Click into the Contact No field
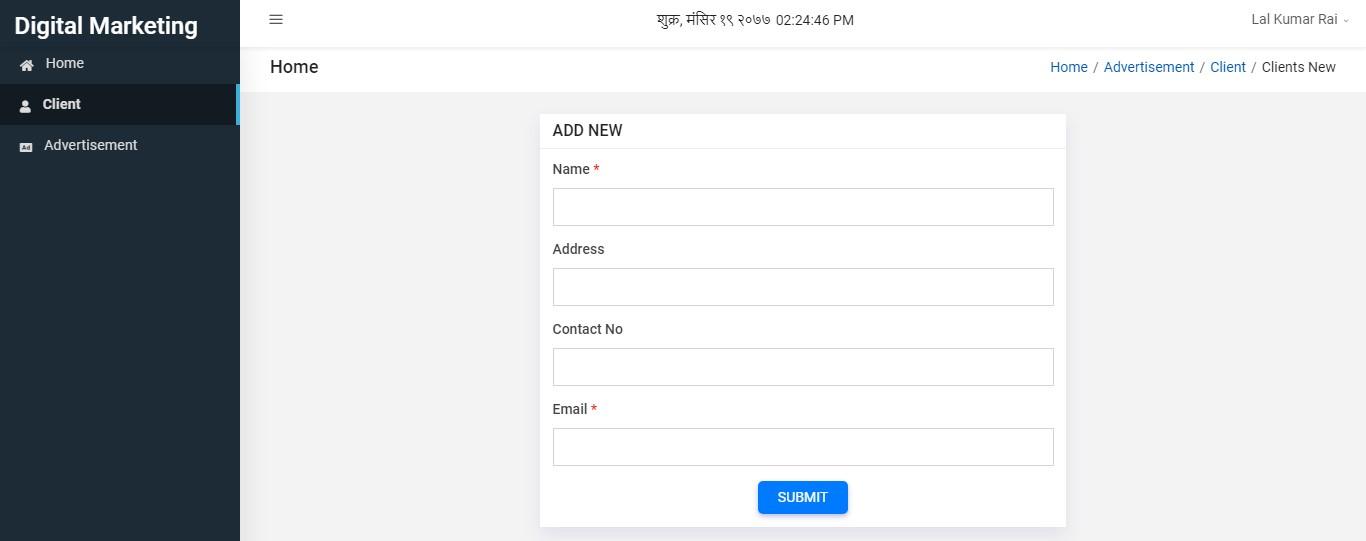Image resolution: width=1366 pixels, height=541 pixels. coord(803,367)
